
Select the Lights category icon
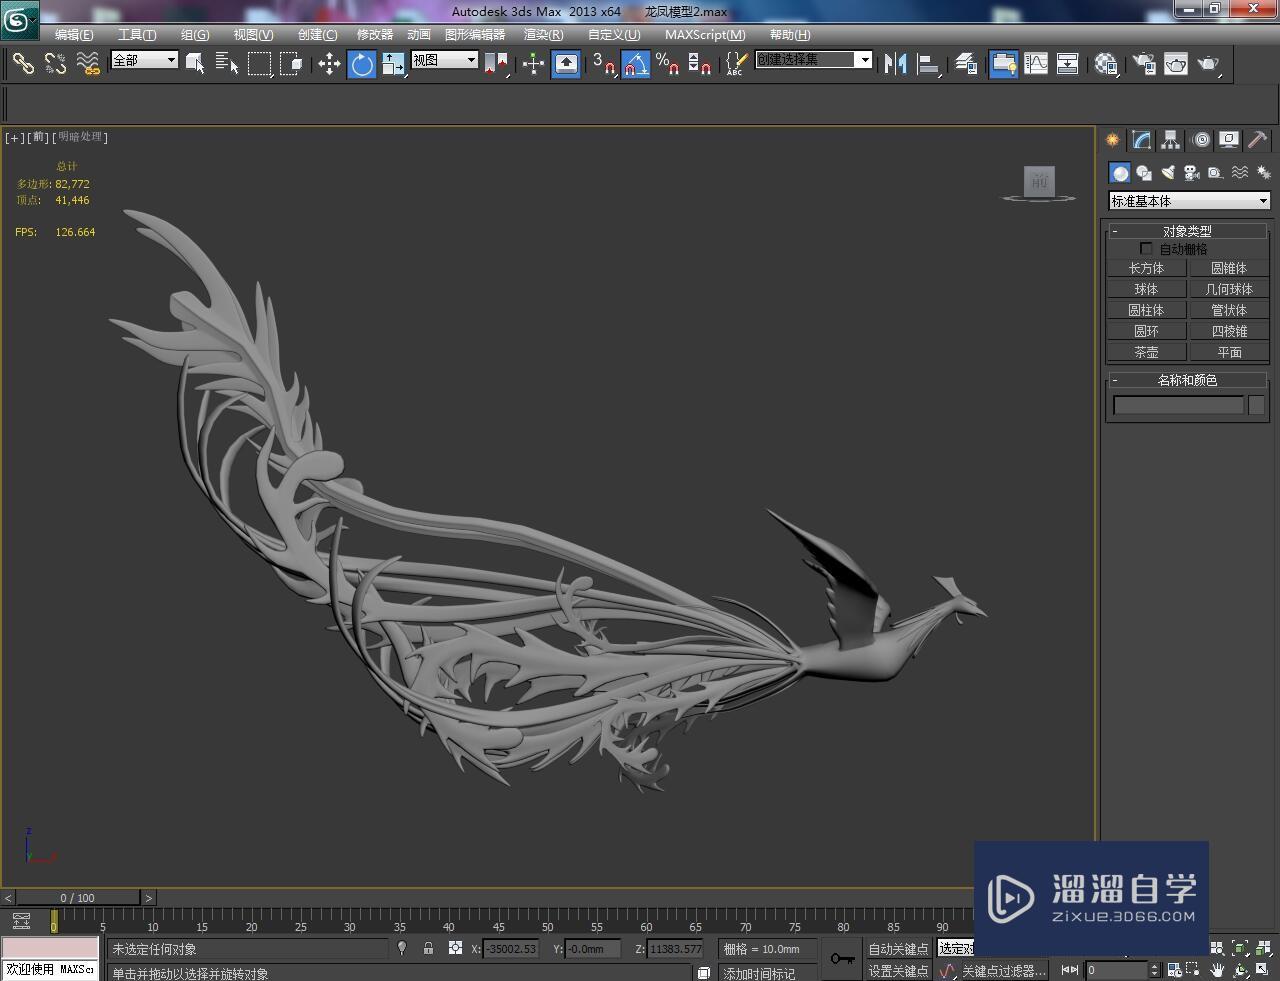coord(1168,172)
